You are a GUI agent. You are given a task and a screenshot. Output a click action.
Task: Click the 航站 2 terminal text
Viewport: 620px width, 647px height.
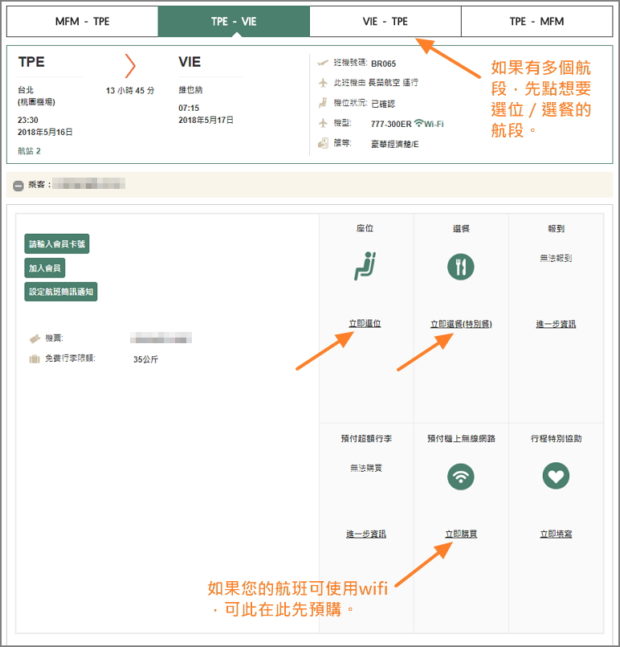29,151
